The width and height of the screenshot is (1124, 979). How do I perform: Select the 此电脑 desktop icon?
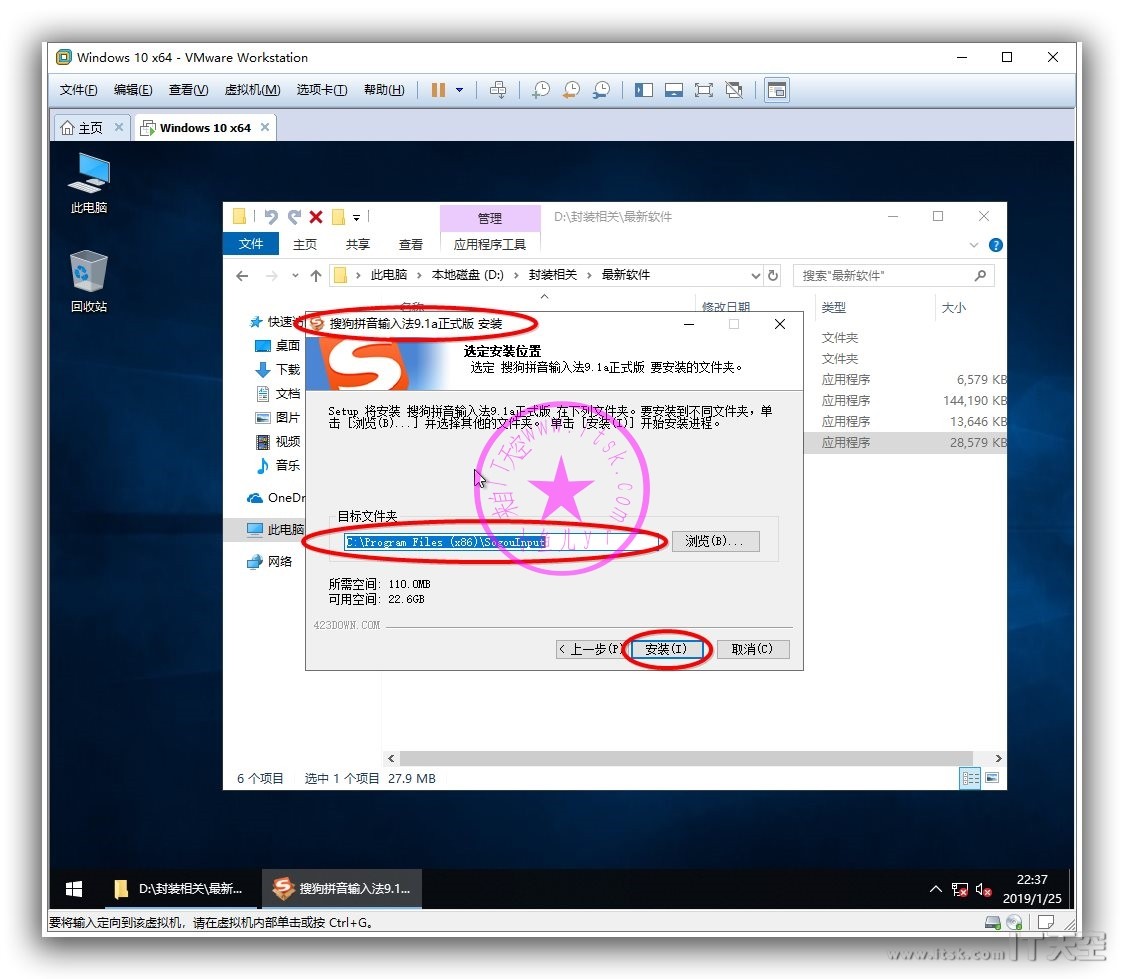click(89, 183)
